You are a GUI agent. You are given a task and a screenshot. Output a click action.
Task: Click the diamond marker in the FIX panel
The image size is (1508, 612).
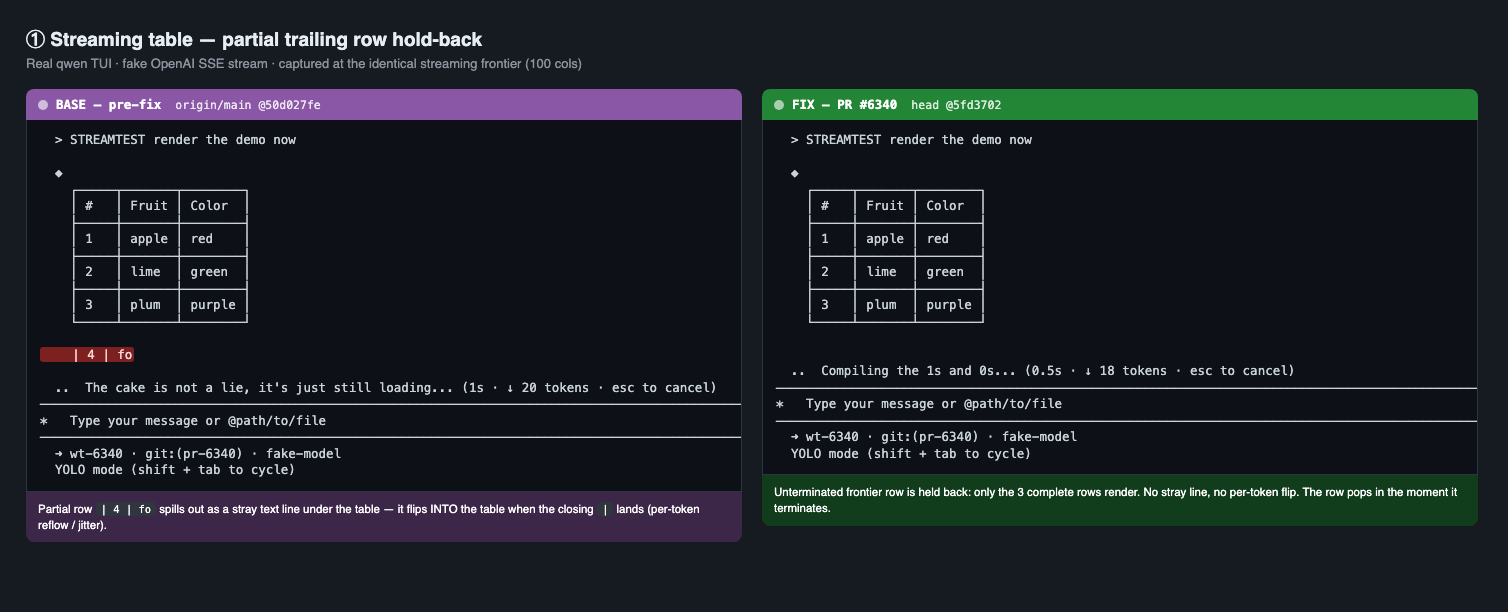click(795, 173)
